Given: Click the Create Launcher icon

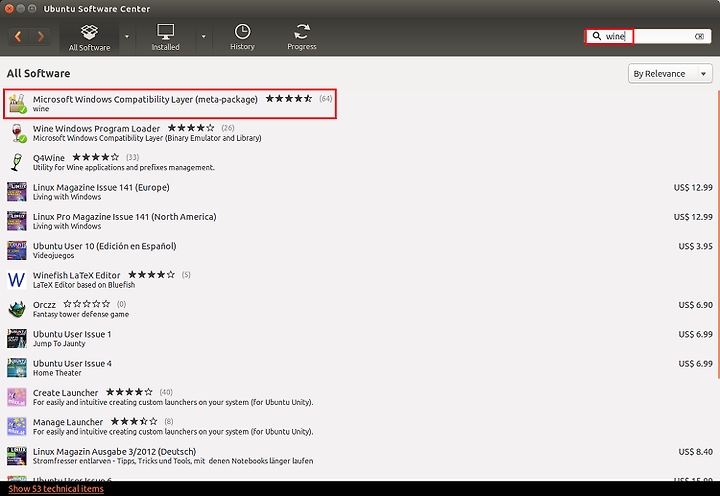Looking at the screenshot, I should click(17, 397).
